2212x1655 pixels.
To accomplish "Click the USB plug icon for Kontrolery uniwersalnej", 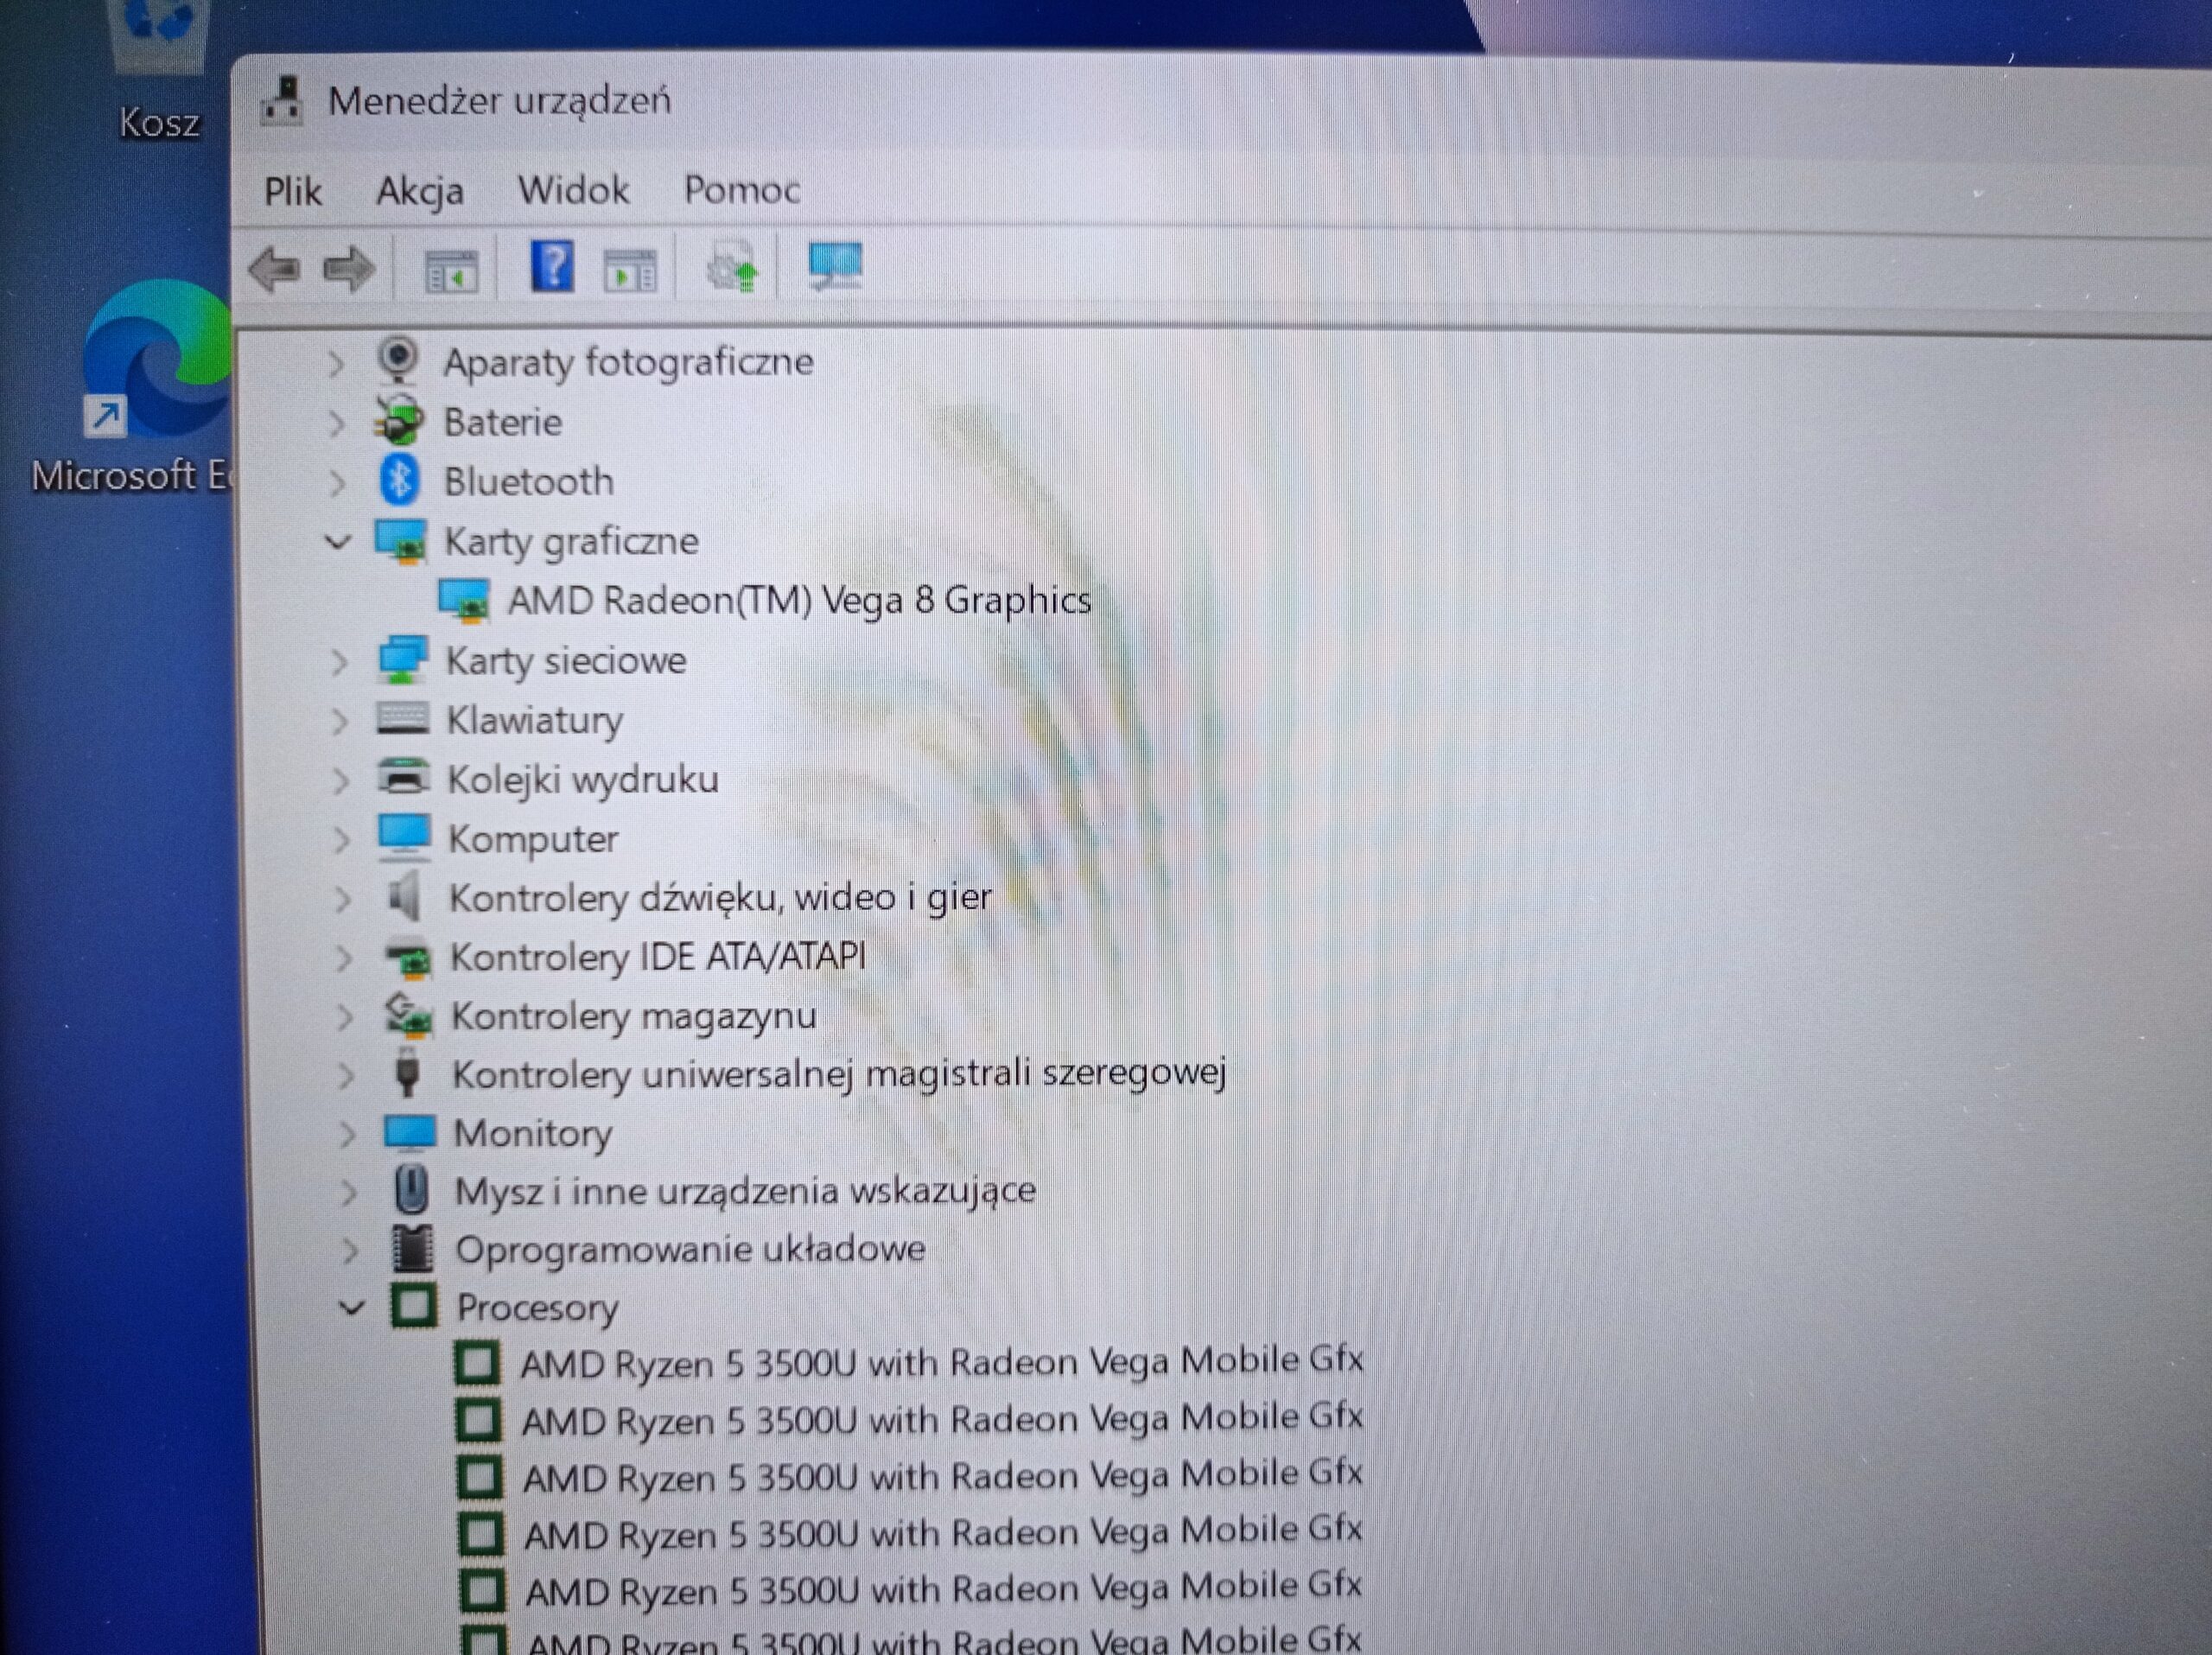I will coord(407,1073).
